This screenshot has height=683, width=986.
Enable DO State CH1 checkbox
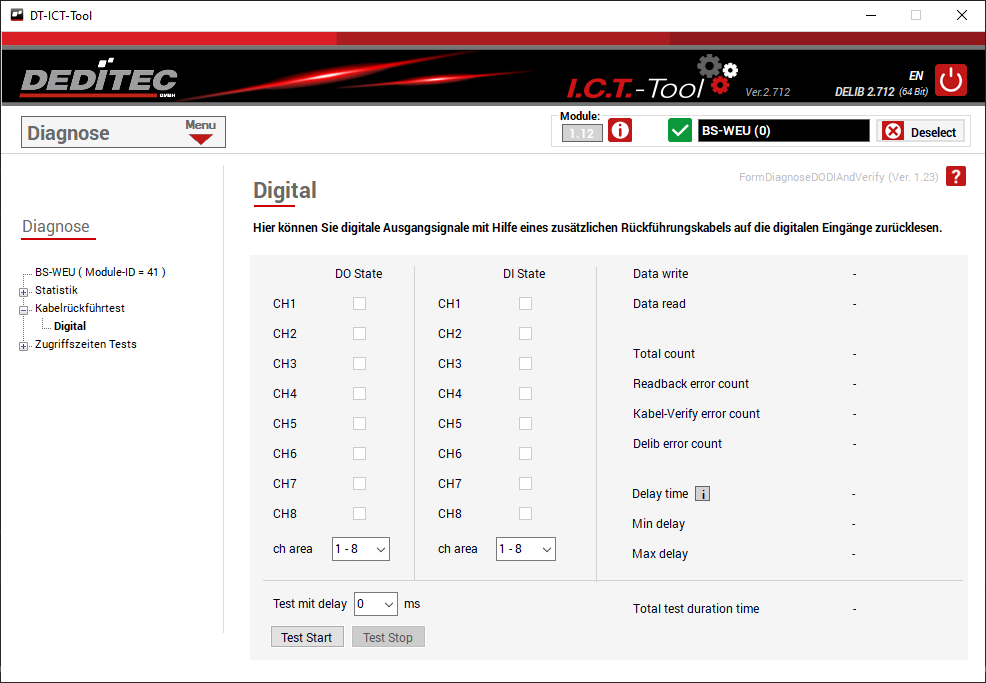pos(359,304)
